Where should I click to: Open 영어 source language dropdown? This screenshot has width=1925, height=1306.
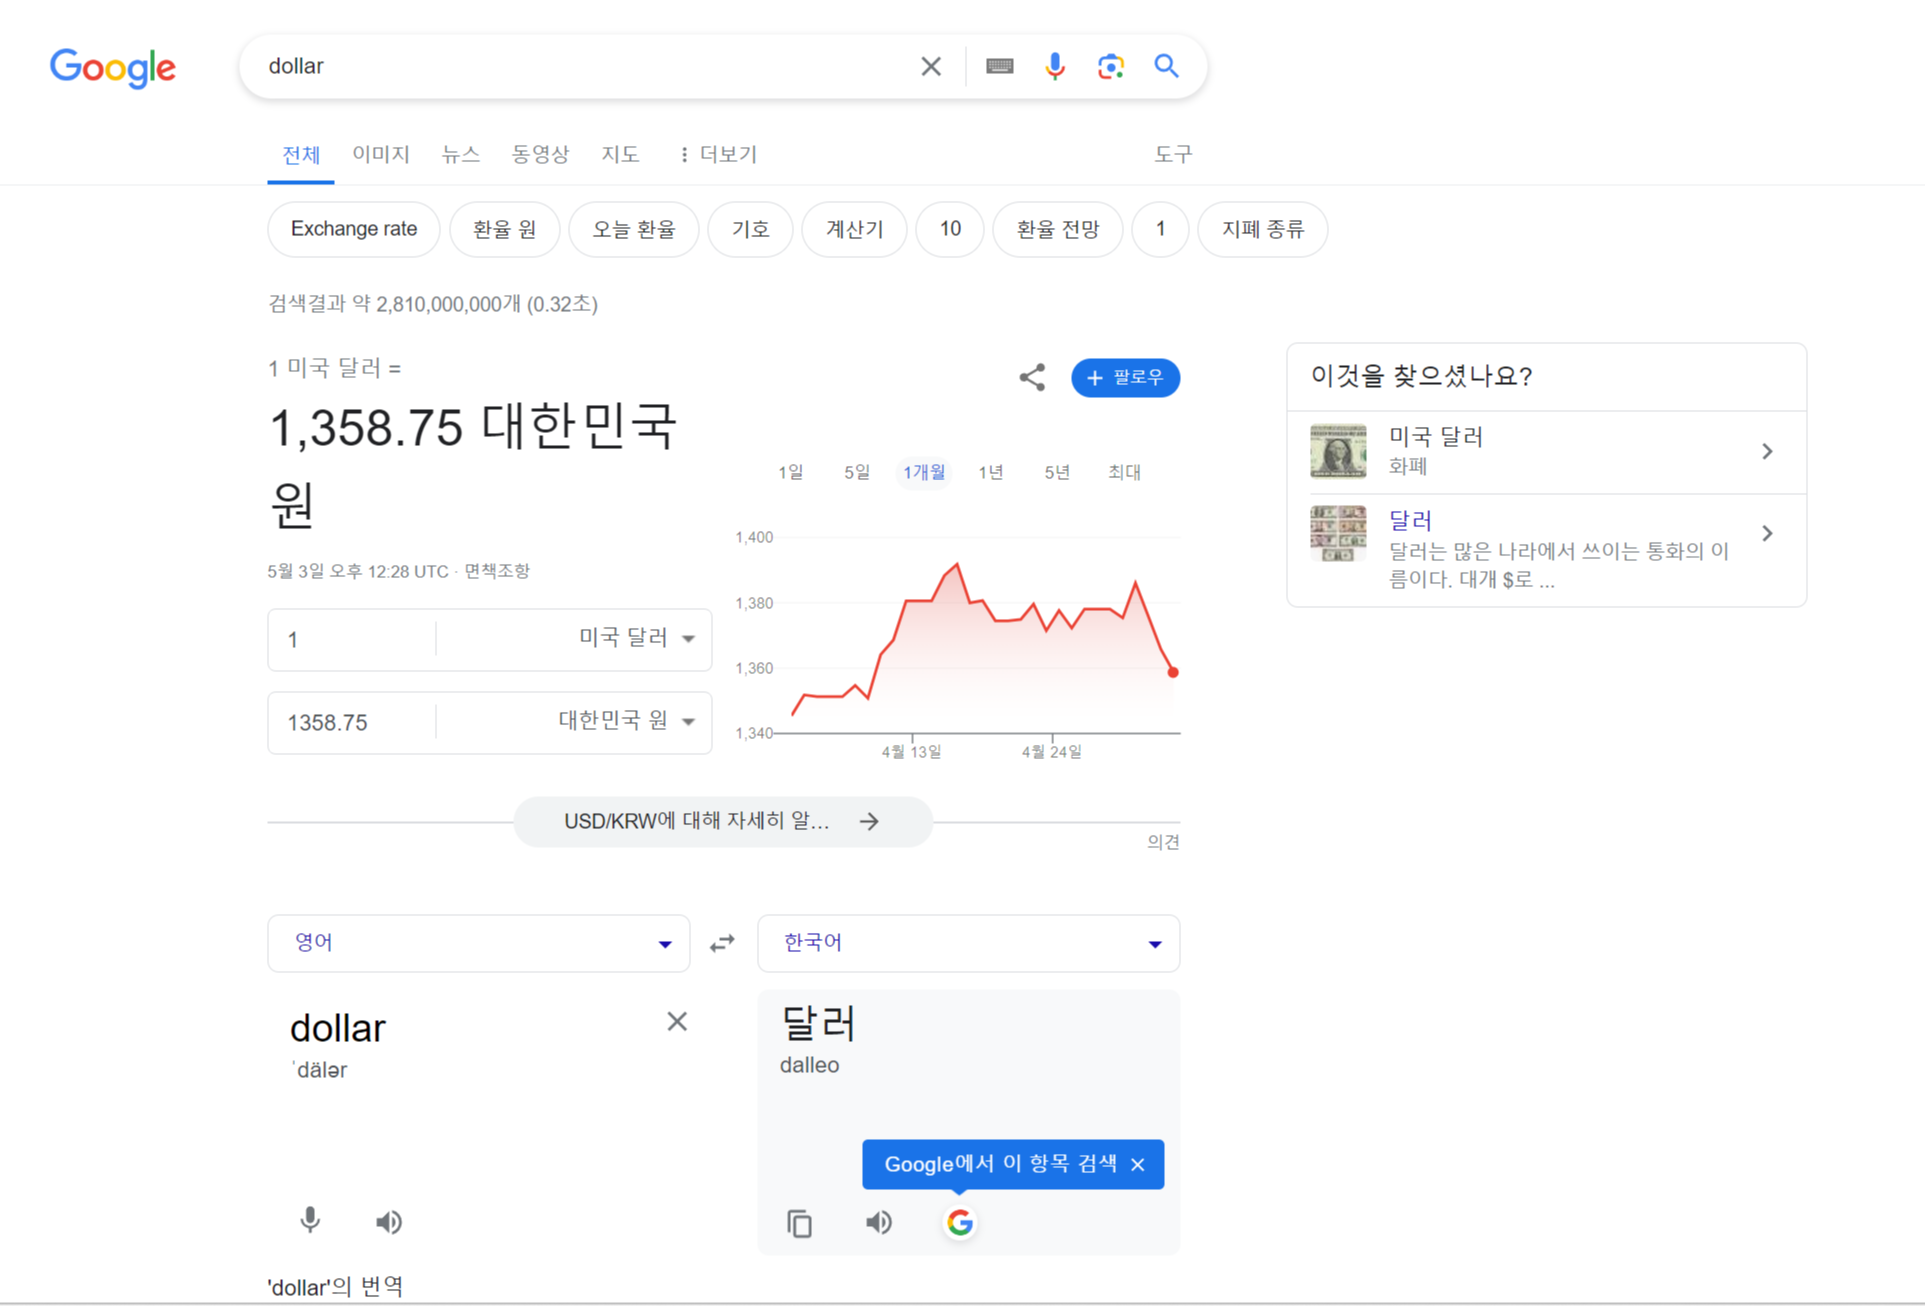(x=479, y=943)
